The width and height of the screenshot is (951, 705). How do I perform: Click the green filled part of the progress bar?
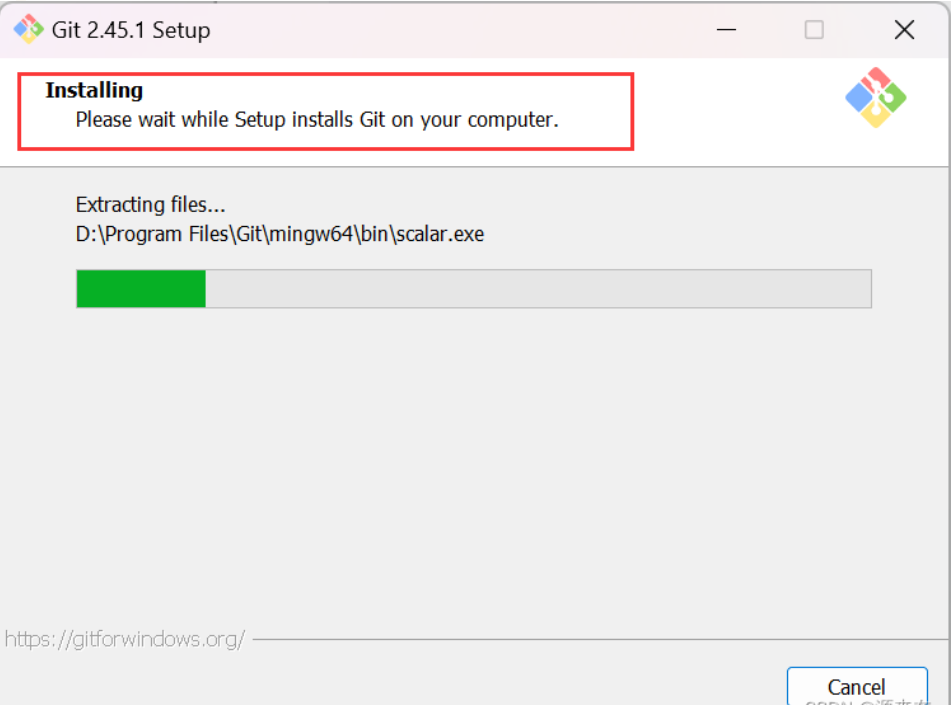point(141,288)
